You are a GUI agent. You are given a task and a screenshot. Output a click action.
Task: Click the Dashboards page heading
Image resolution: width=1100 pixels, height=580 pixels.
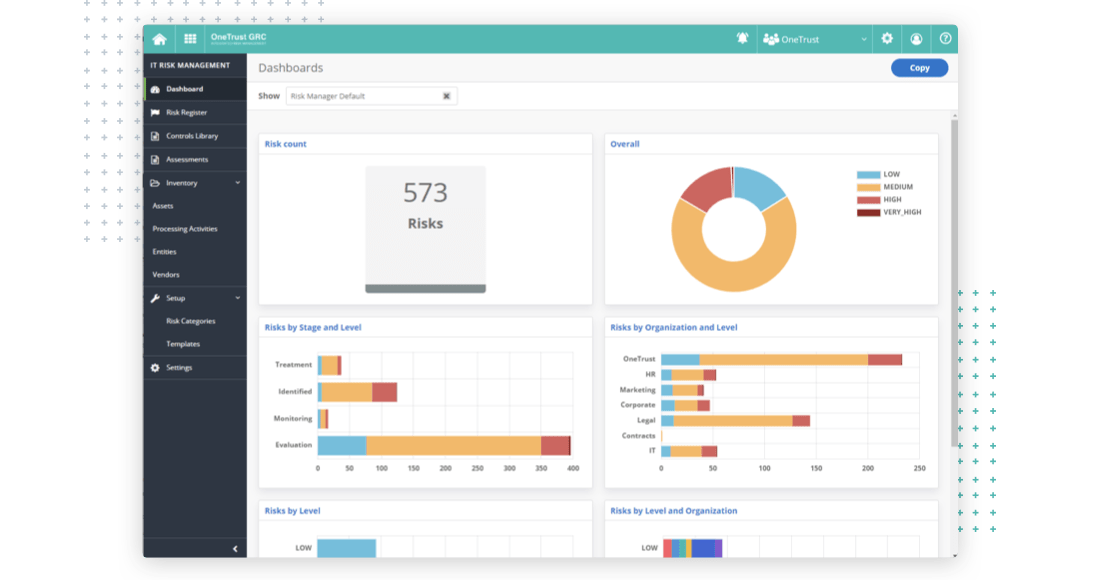pos(290,68)
